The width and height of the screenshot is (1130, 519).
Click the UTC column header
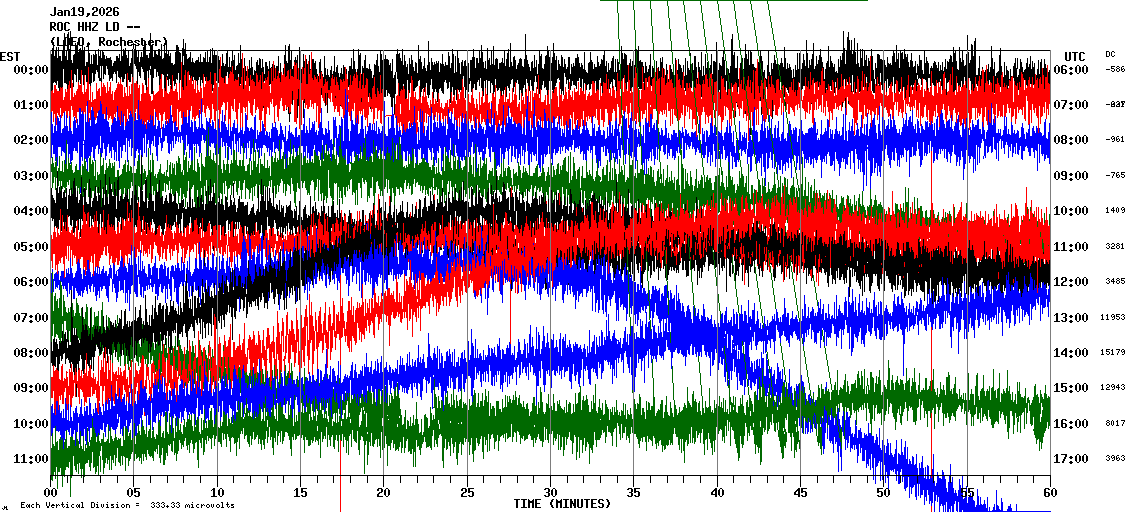pyautogui.click(x=1074, y=56)
